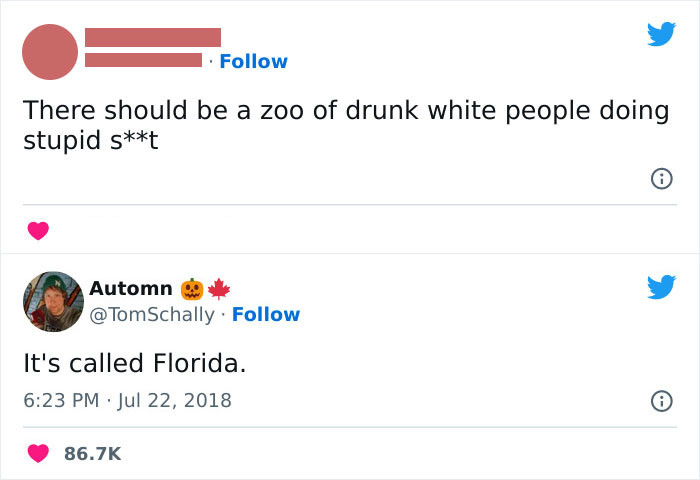Click the redacted display name on the top tweet
This screenshot has width=700, height=480.
152,38
